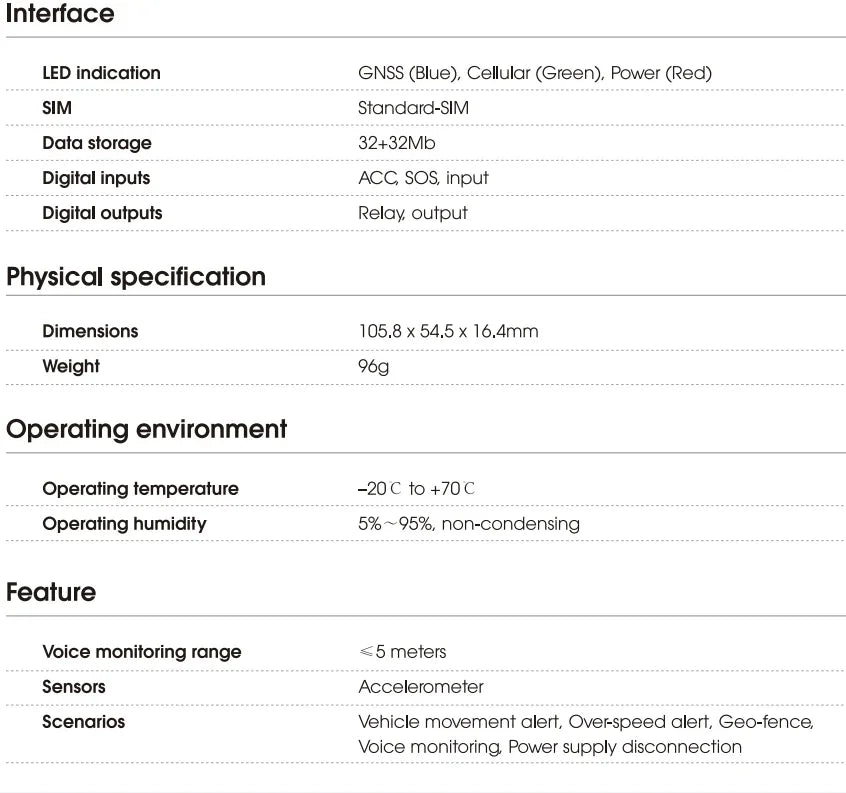
Task: Click the Physical specification heading
Action: point(136,277)
